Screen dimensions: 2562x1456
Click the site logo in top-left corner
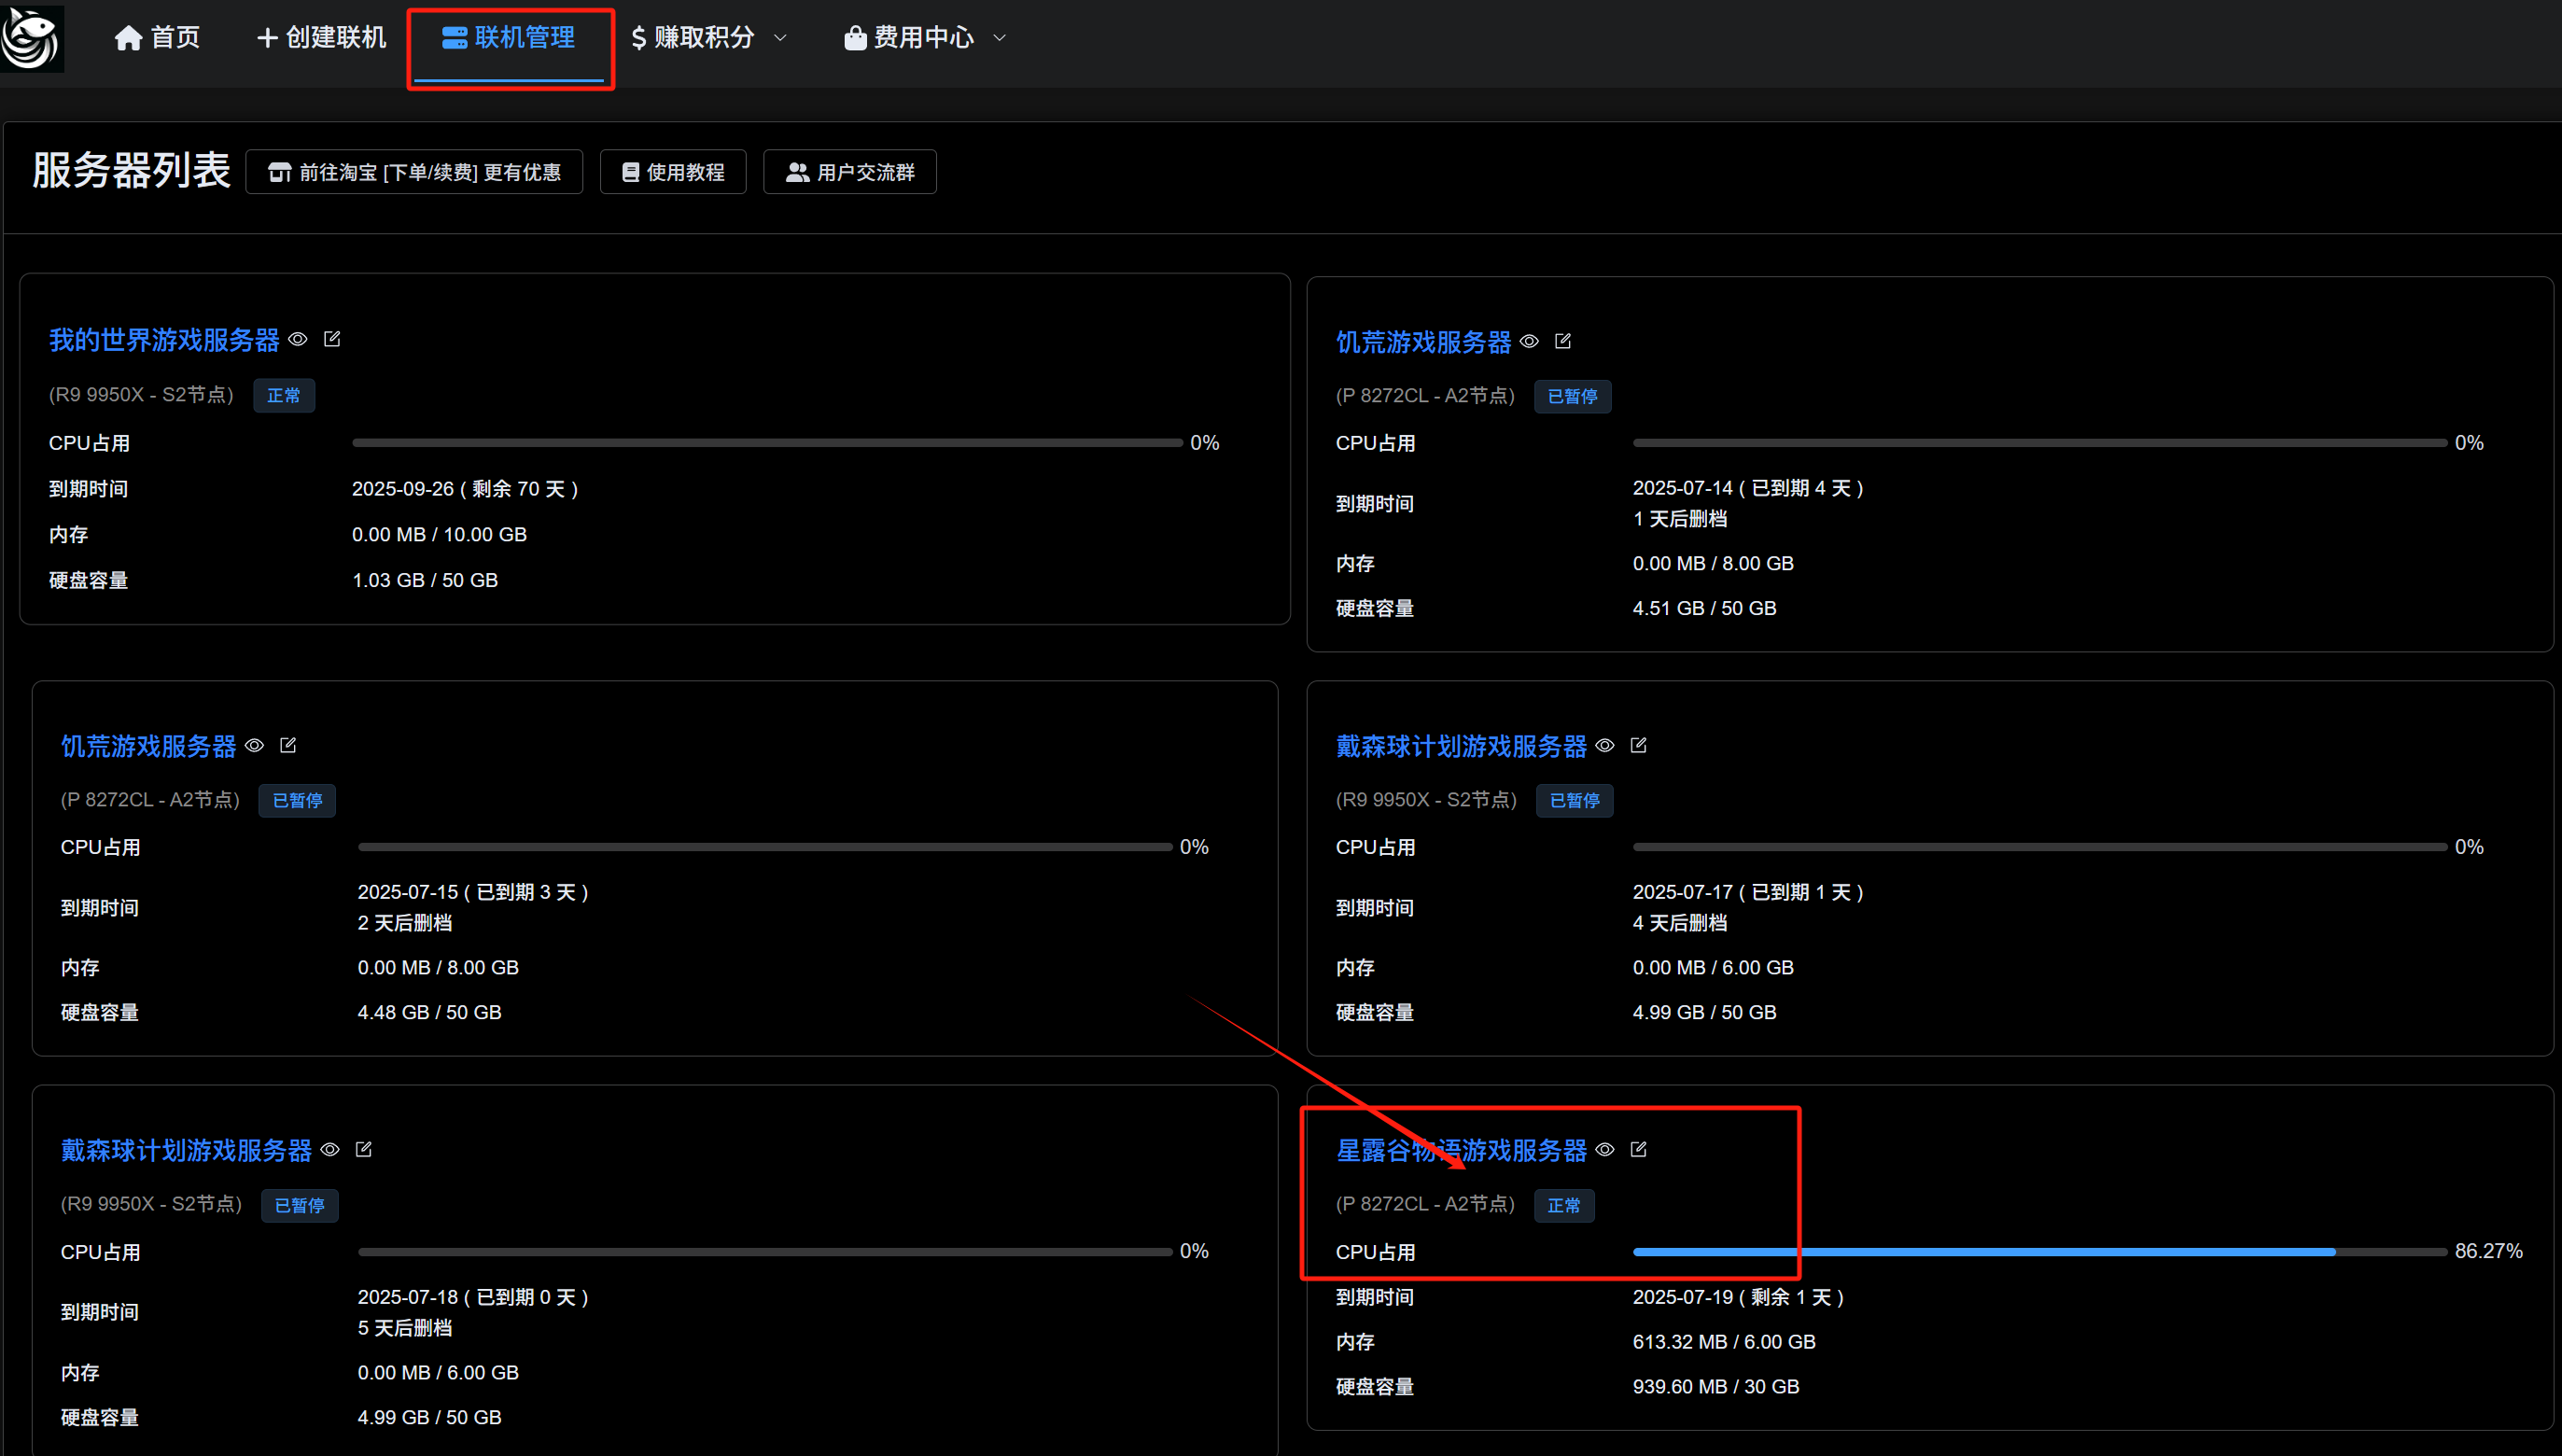[32, 38]
